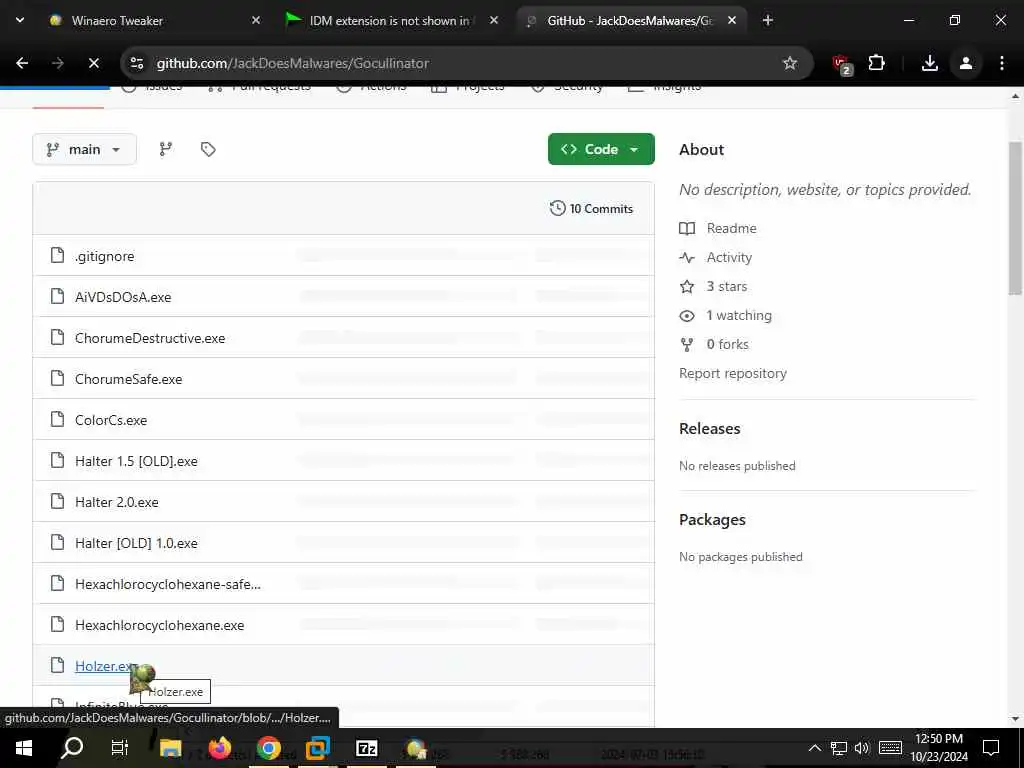This screenshot has height=768, width=1024.
Task: Open the green Code dropdown
Action: click(x=601, y=149)
